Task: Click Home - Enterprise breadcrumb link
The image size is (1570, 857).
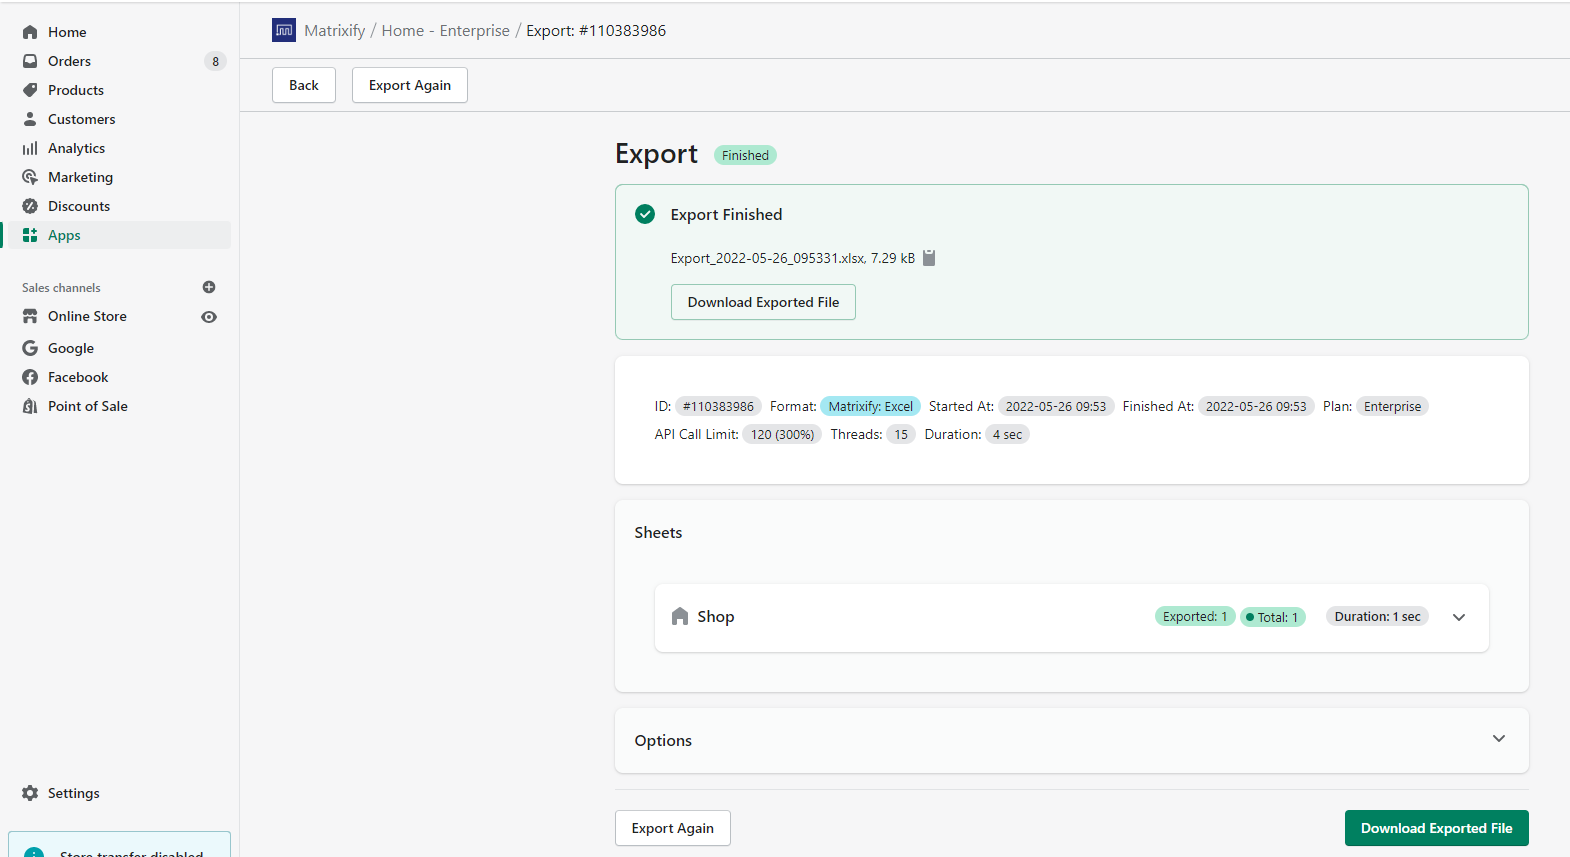Action: point(445,31)
